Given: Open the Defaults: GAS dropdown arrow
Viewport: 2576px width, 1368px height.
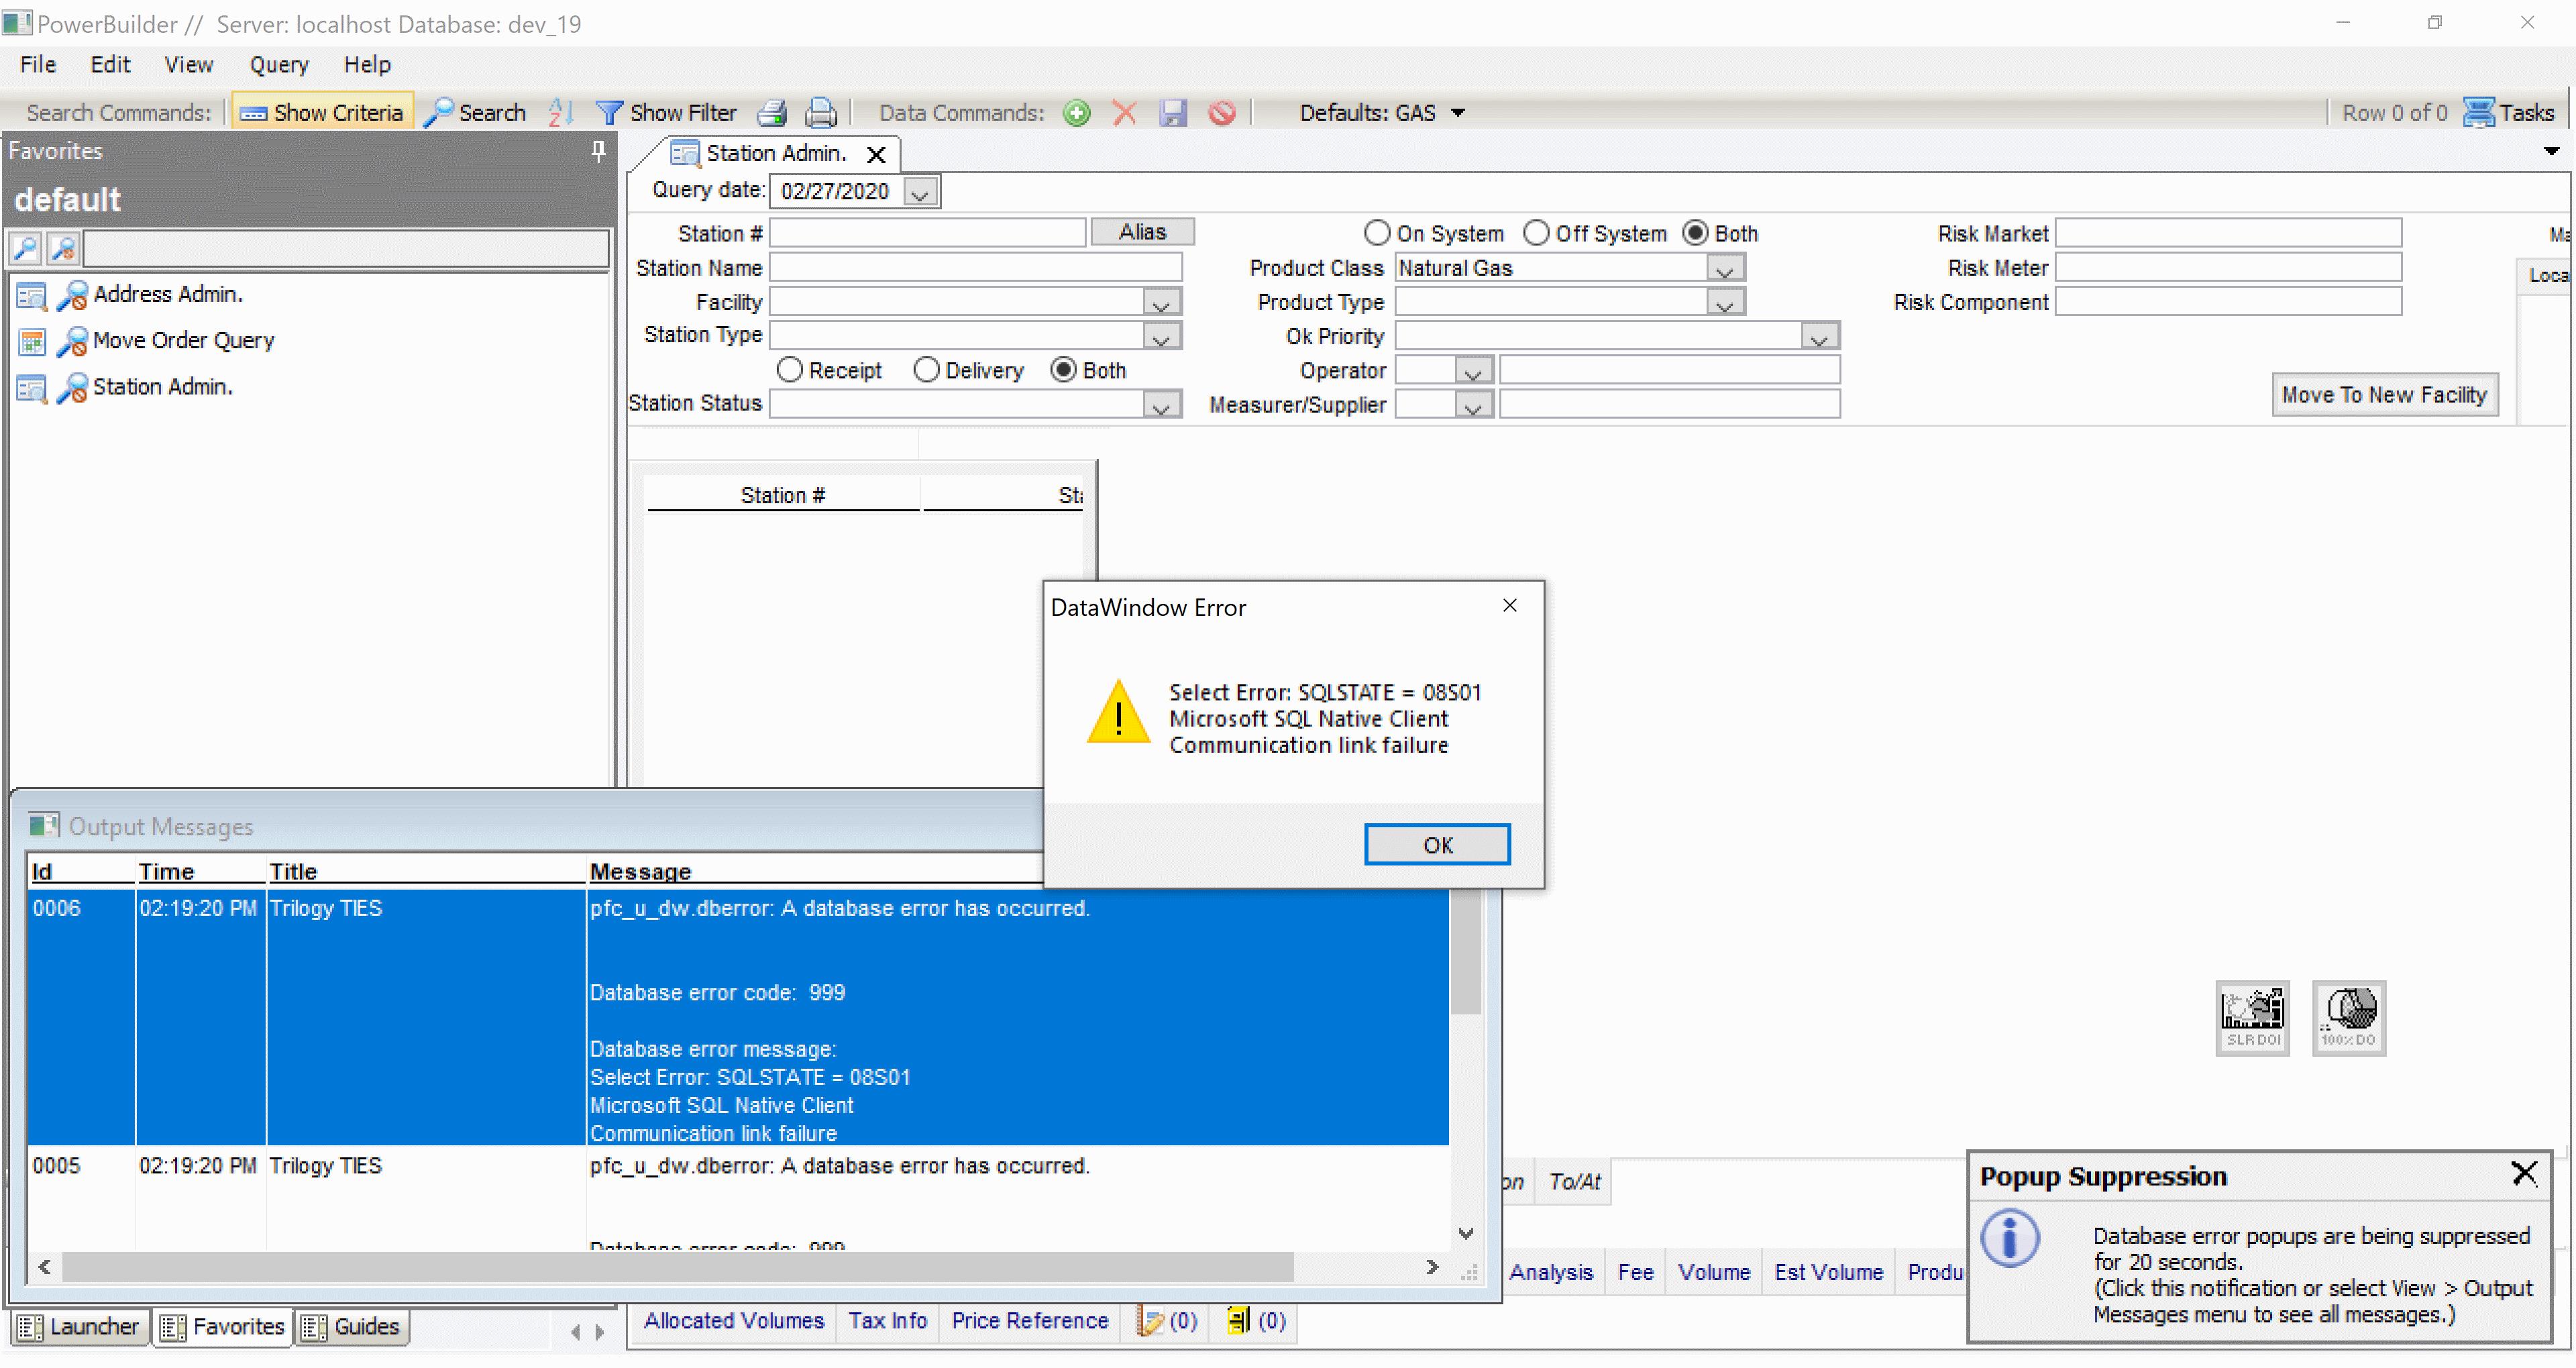Looking at the screenshot, I should [x=1458, y=113].
